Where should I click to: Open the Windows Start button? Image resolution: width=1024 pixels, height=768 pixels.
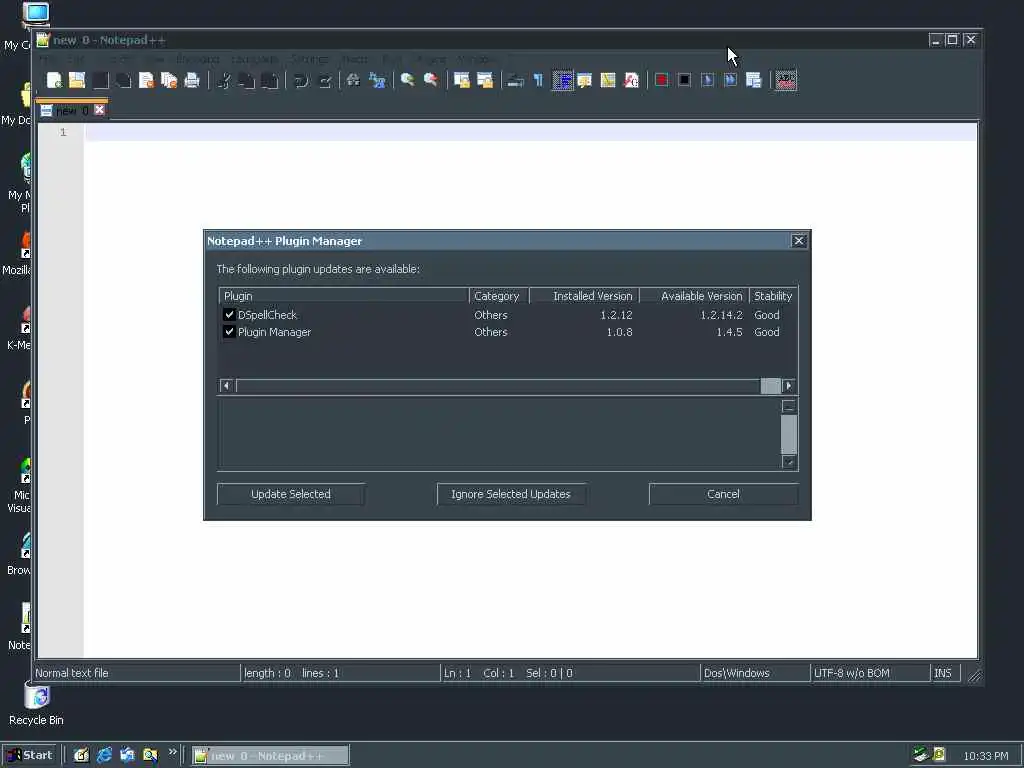pos(30,755)
